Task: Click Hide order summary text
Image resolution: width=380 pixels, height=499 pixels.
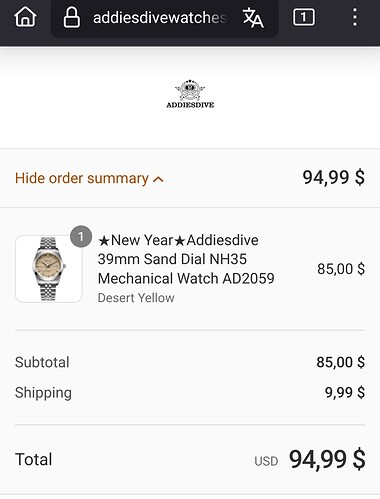Action: tap(82, 178)
